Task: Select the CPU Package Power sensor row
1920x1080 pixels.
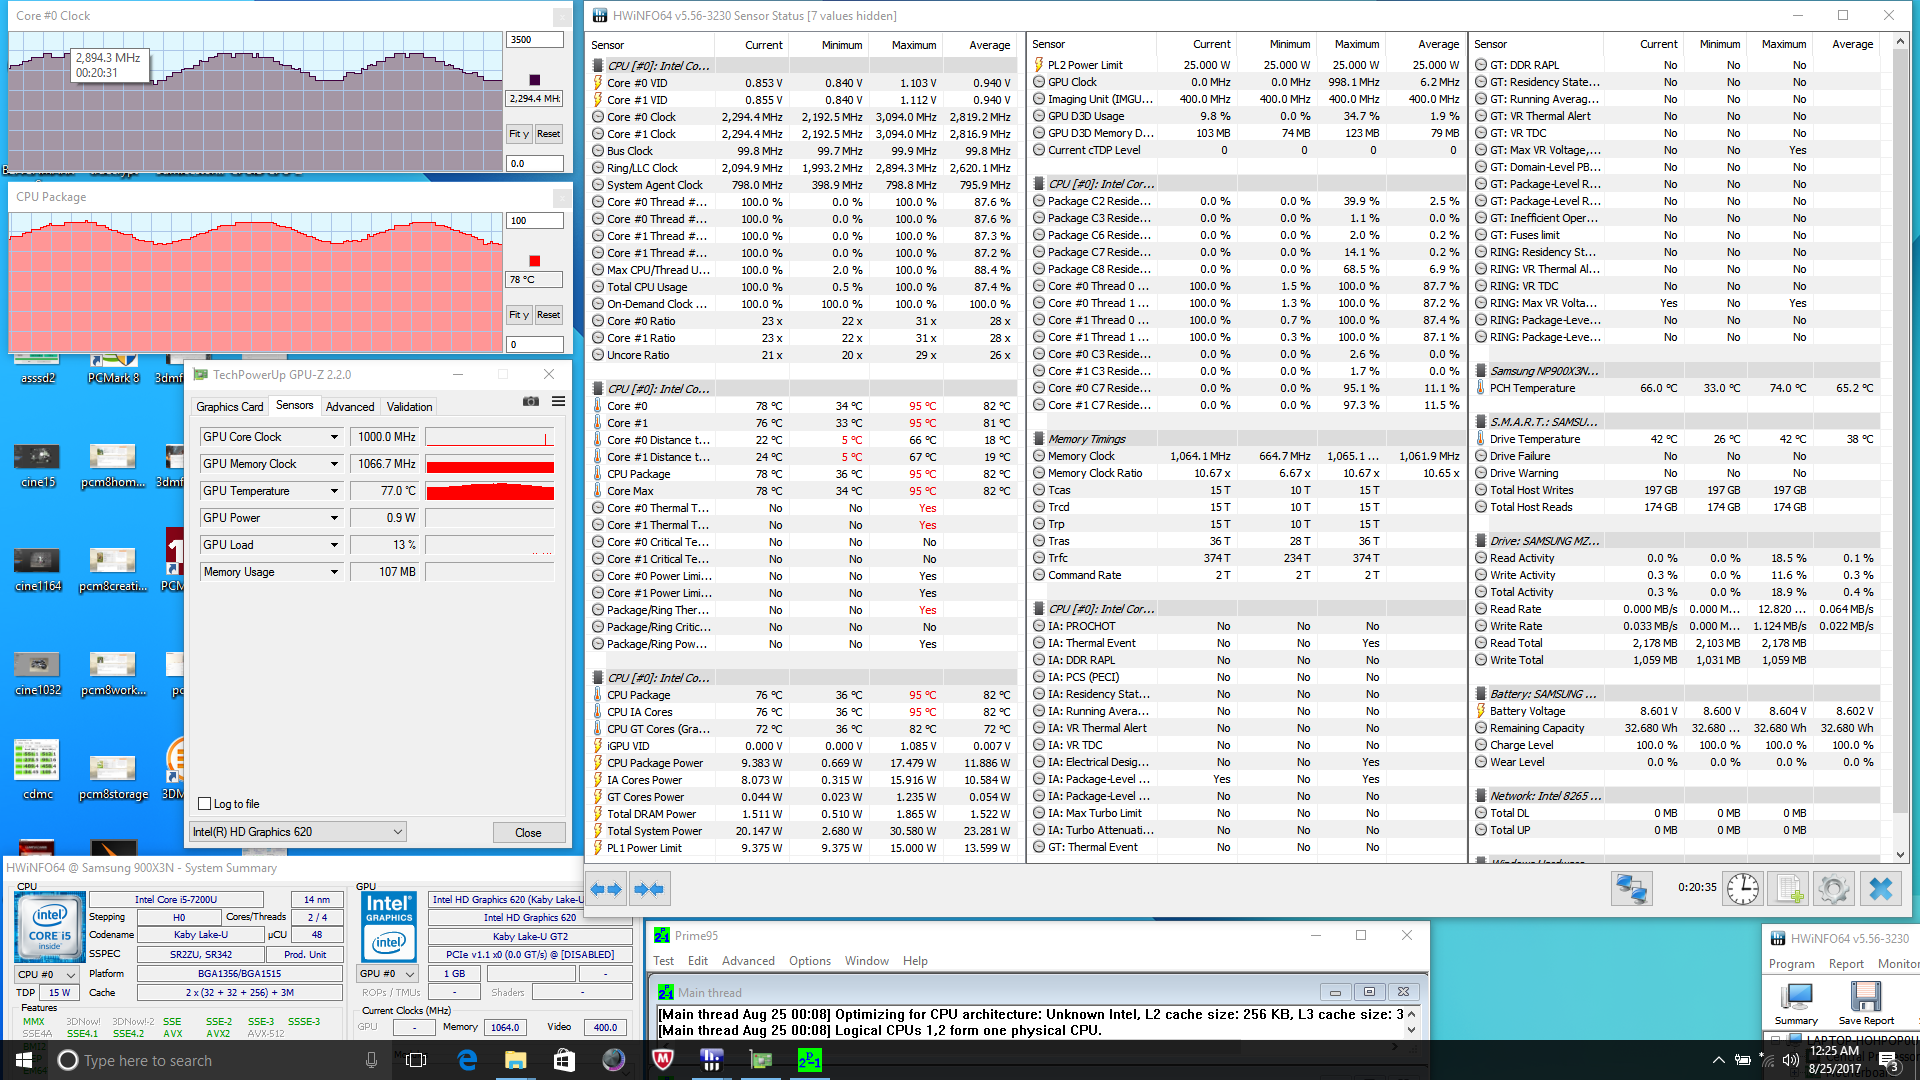Action: click(x=803, y=763)
